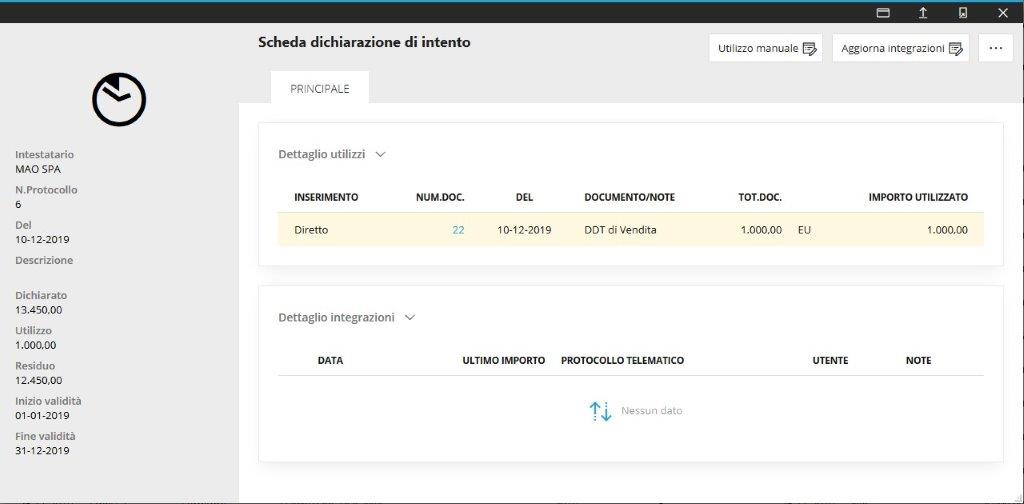
Task: Switch to the PRINCIPALE tab
Action: click(320, 88)
